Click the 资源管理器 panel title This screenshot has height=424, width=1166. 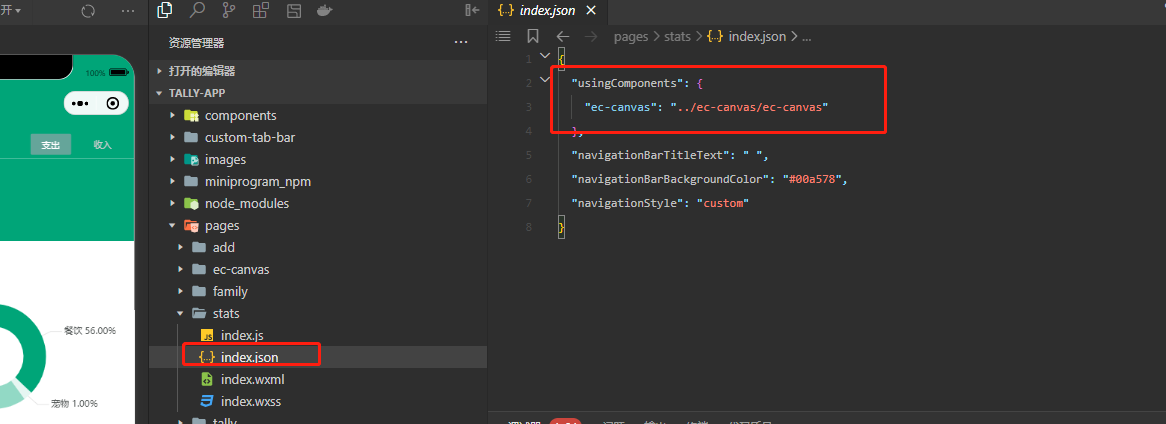(196, 42)
